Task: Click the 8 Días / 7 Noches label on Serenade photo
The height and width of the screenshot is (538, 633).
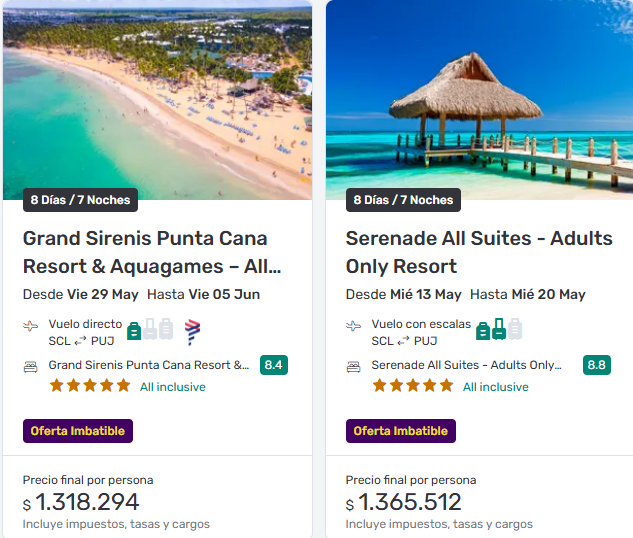Action: (403, 200)
